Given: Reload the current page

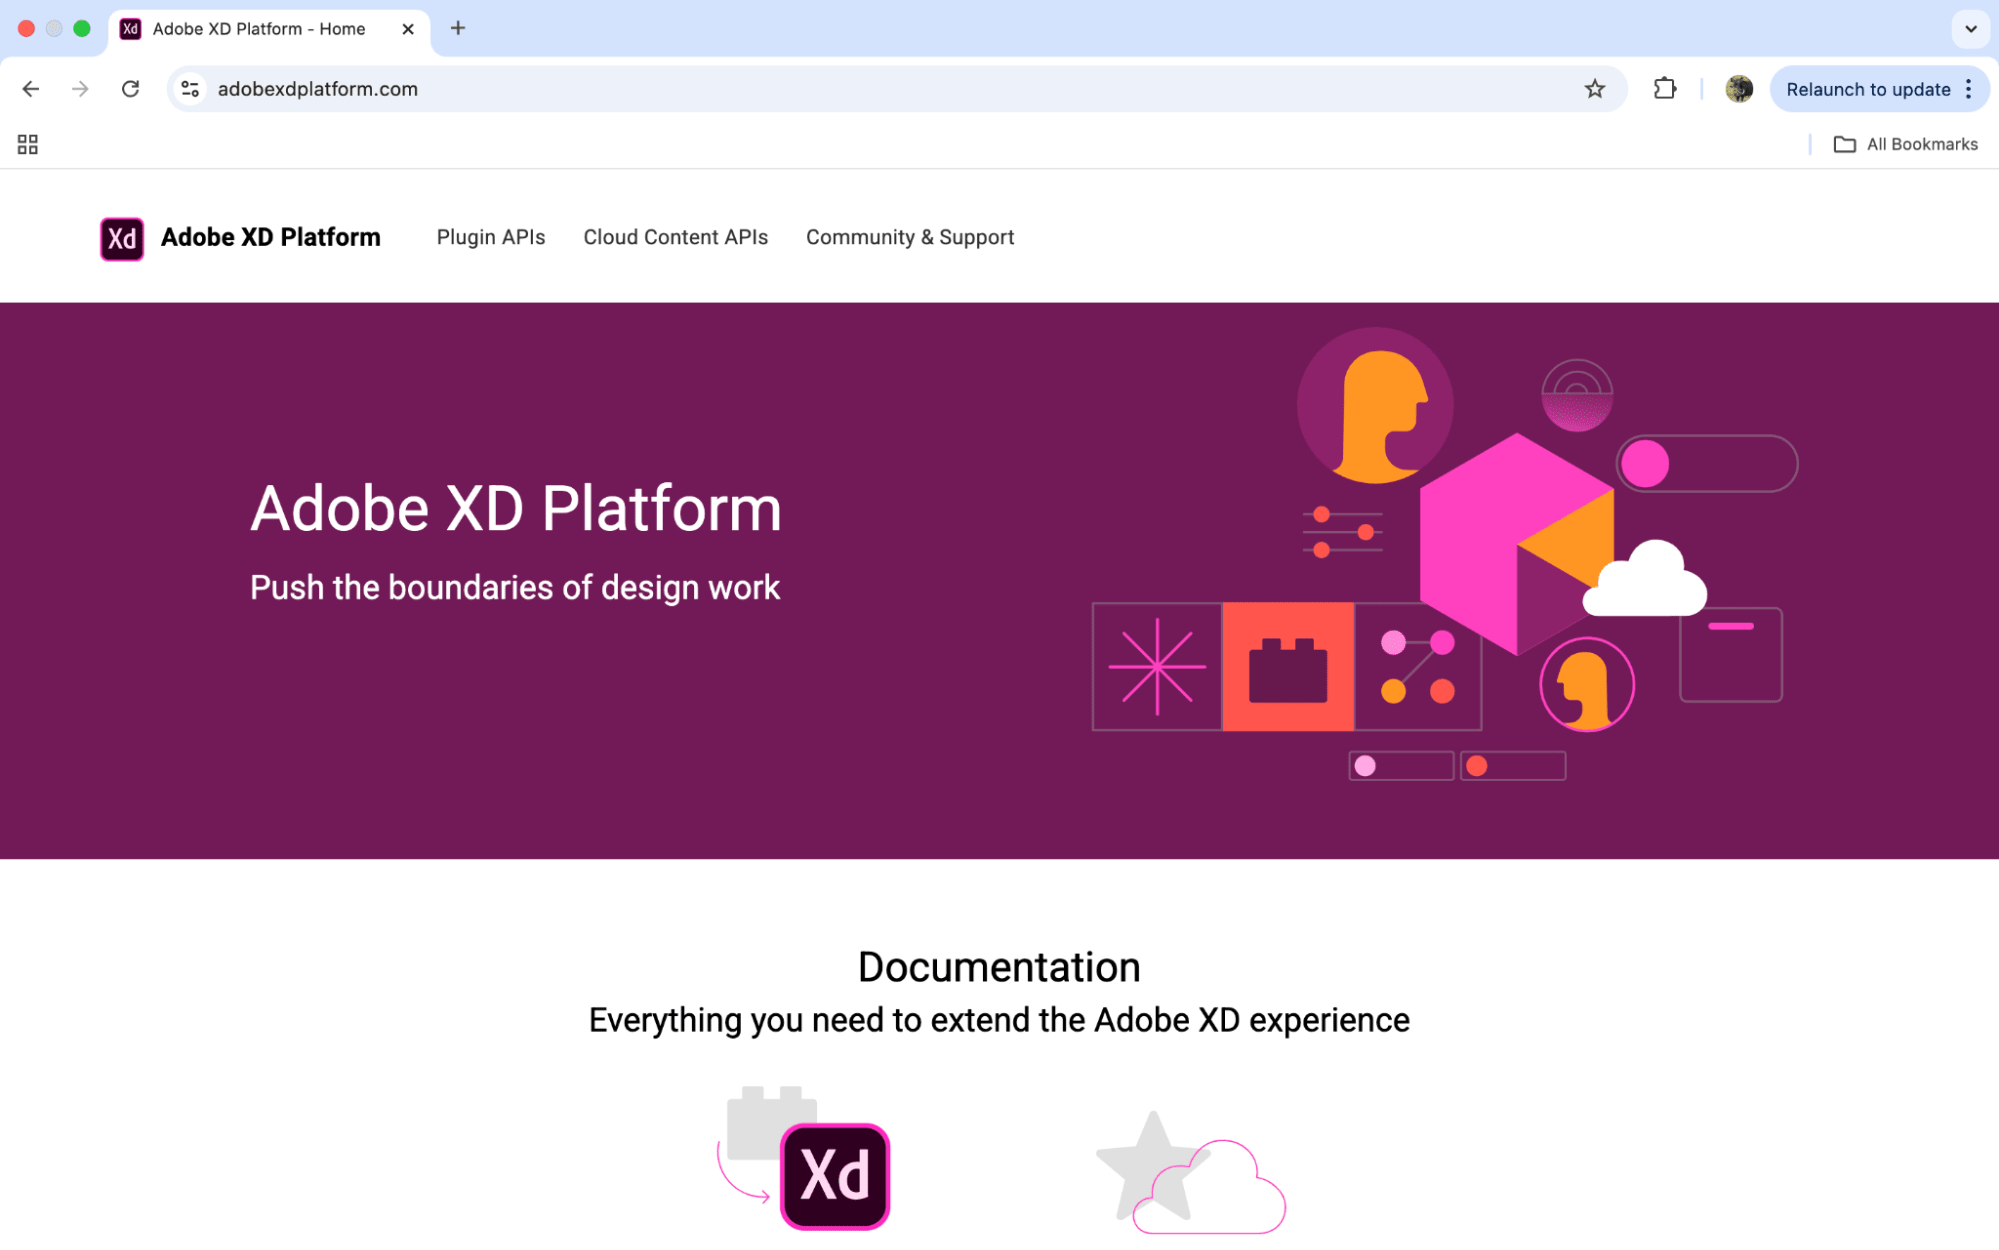Looking at the screenshot, I should [130, 89].
